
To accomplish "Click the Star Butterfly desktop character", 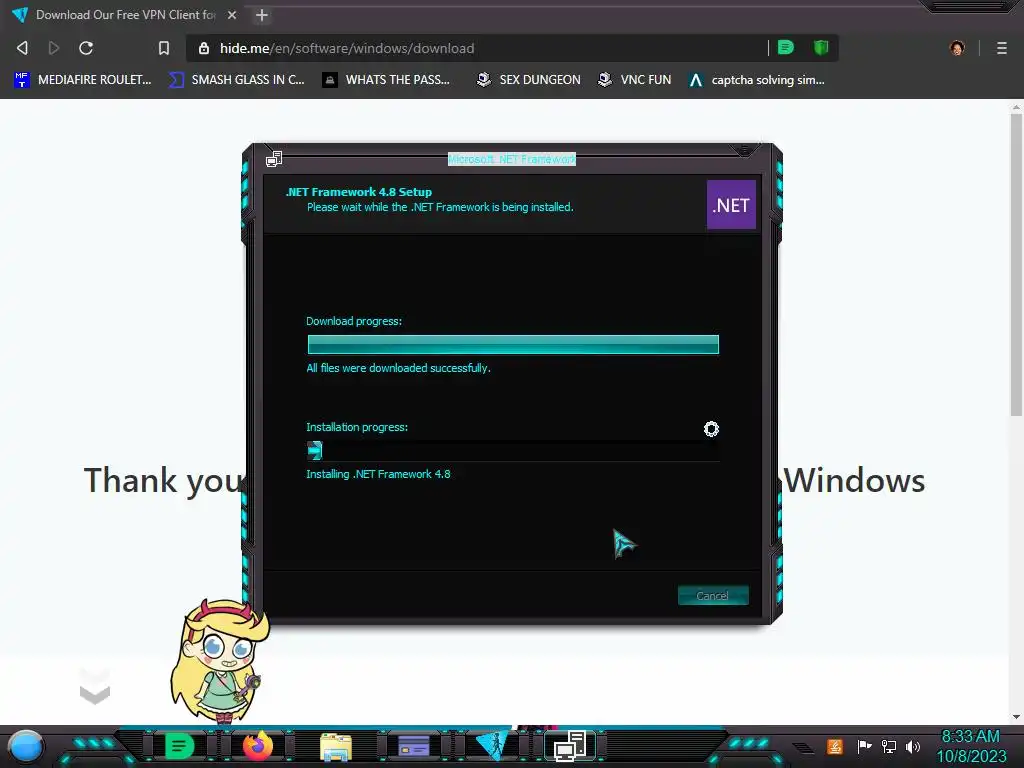I will (219, 661).
